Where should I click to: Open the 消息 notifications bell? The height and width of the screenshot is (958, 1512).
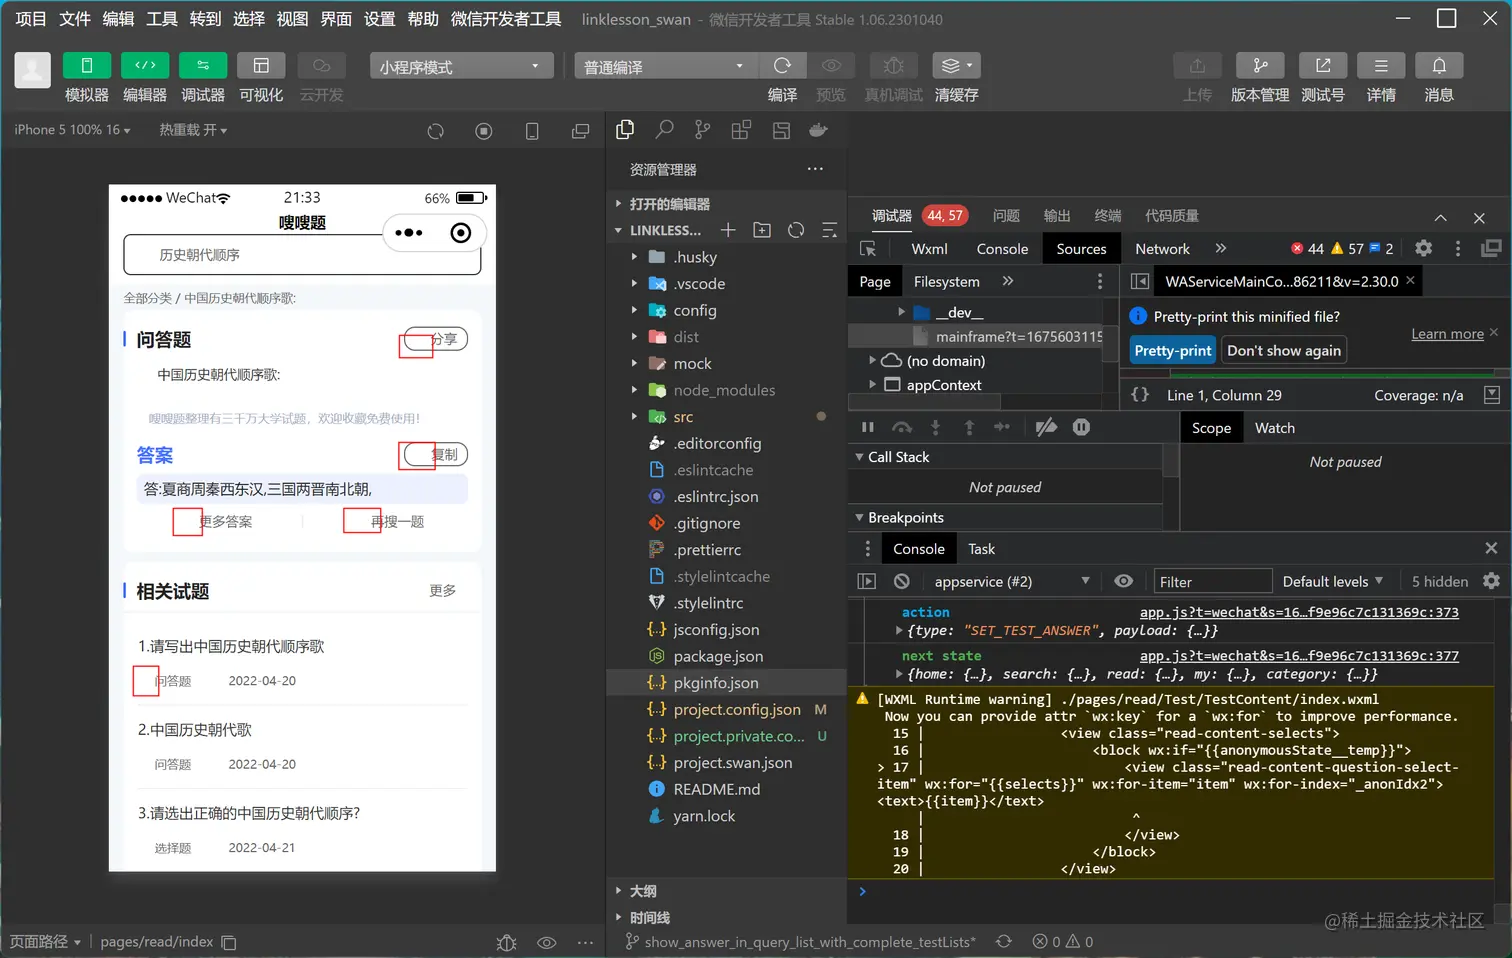coord(1439,65)
